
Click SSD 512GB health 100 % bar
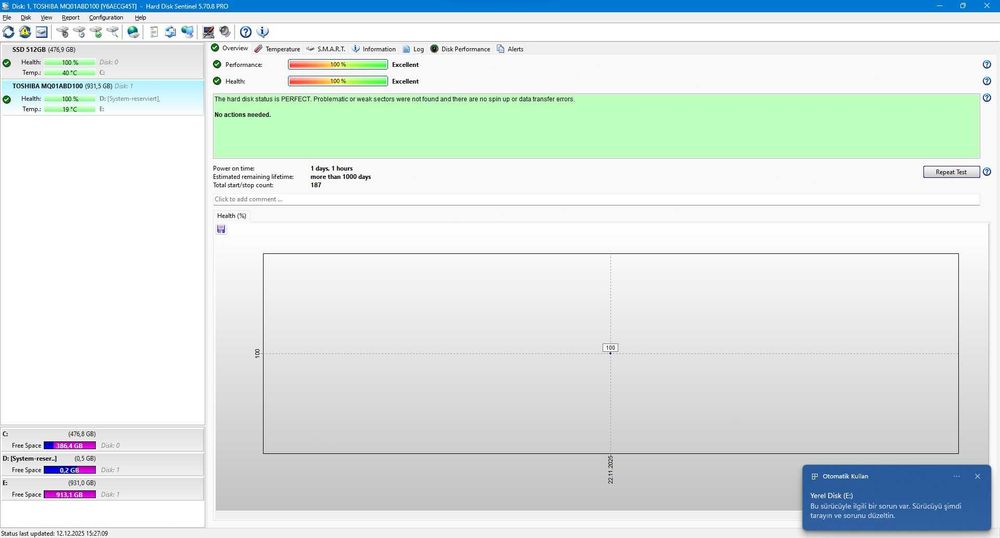[x=70, y=62]
